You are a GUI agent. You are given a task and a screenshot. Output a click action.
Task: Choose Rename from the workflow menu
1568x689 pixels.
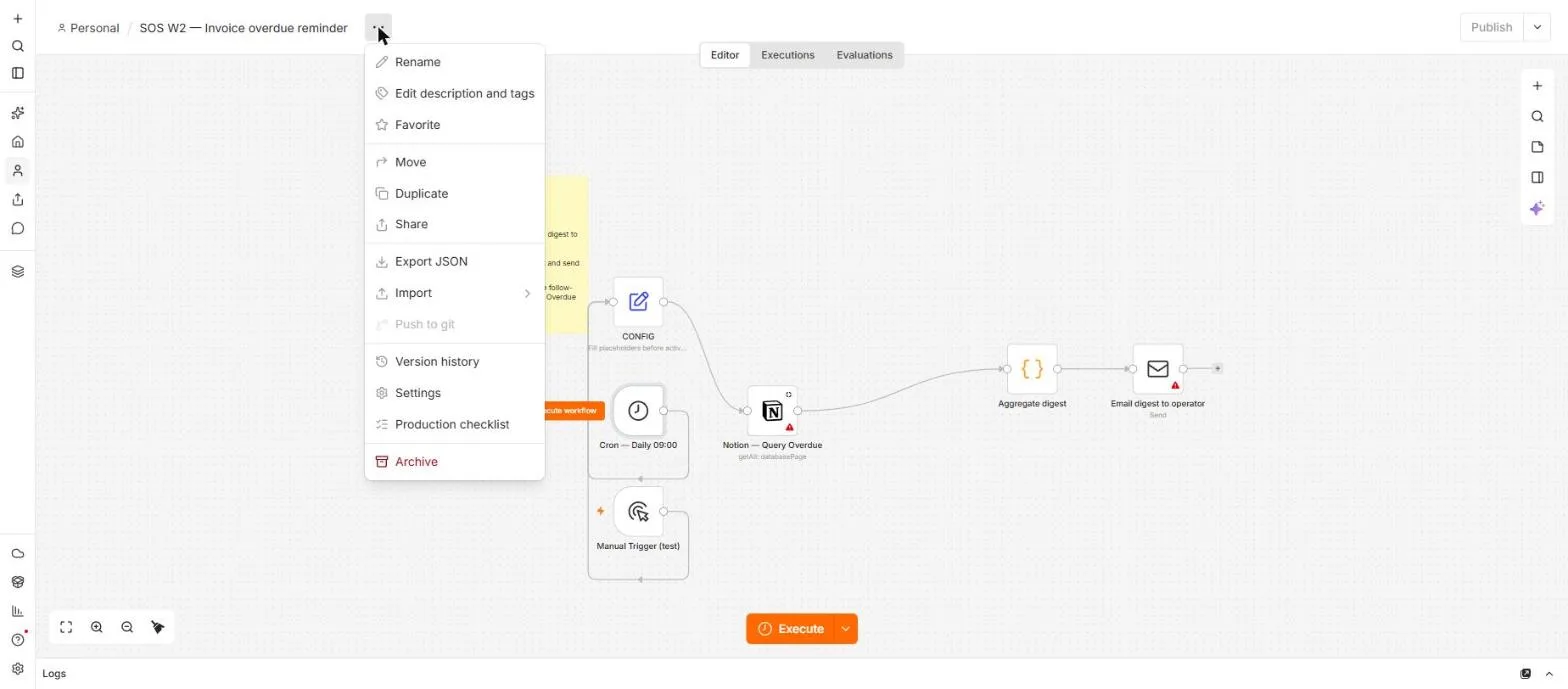pyautogui.click(x=454, y=62)
